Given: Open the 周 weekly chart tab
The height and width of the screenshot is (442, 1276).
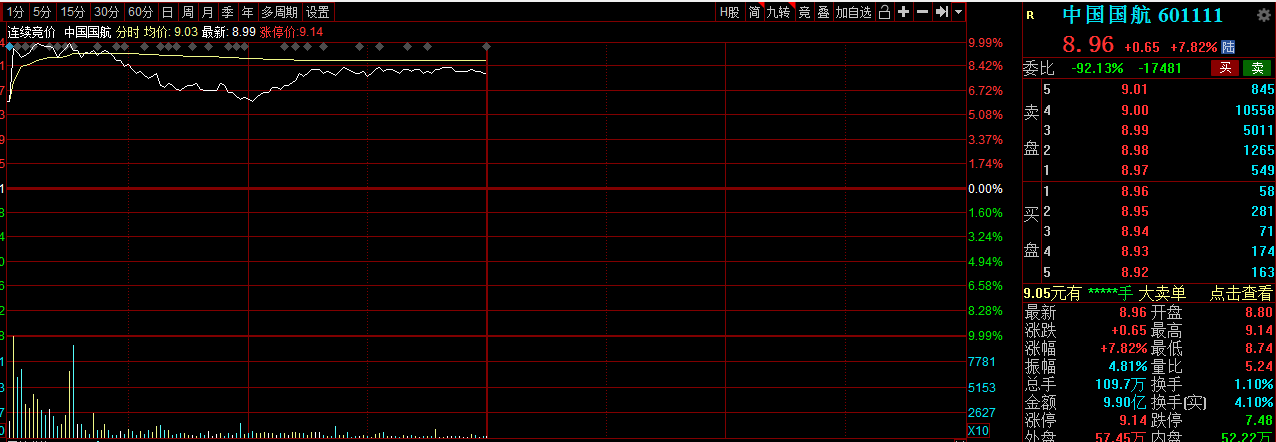Looking at the screenshot, I should pyautogui.click(x=187, y=12).
